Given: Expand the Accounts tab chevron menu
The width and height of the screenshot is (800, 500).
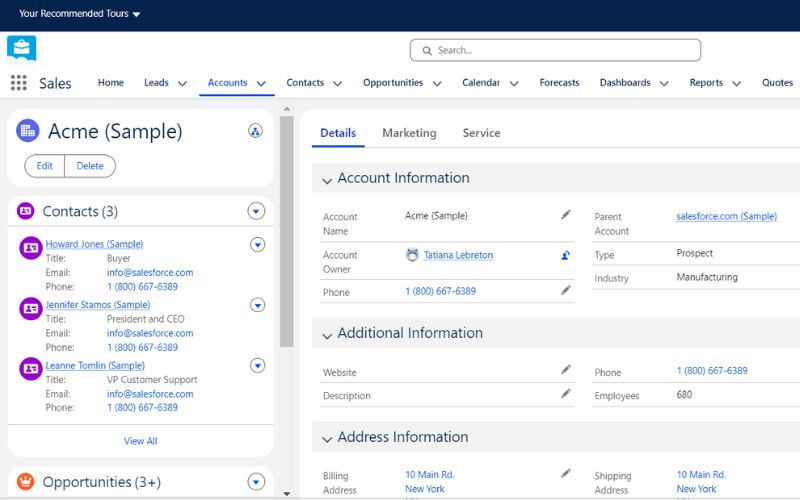Looking at the screenshot, I should click(x=261, y=83).
